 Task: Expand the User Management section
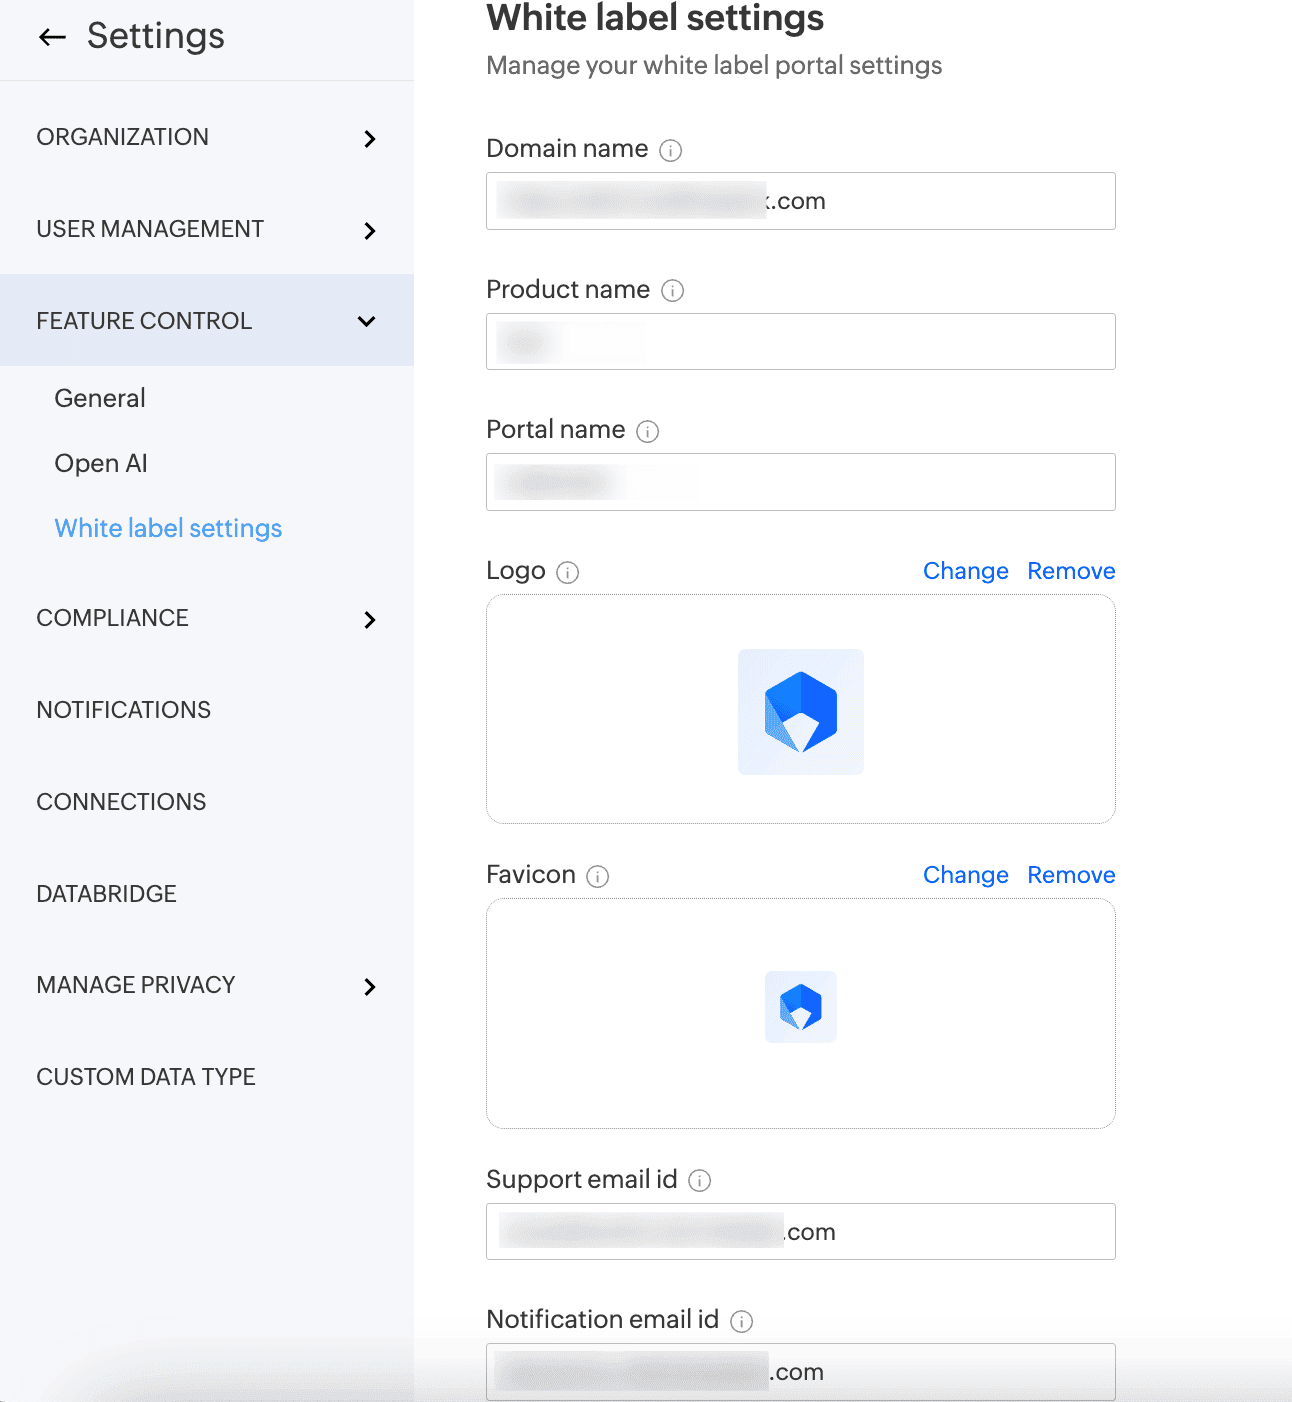[369, 231]
